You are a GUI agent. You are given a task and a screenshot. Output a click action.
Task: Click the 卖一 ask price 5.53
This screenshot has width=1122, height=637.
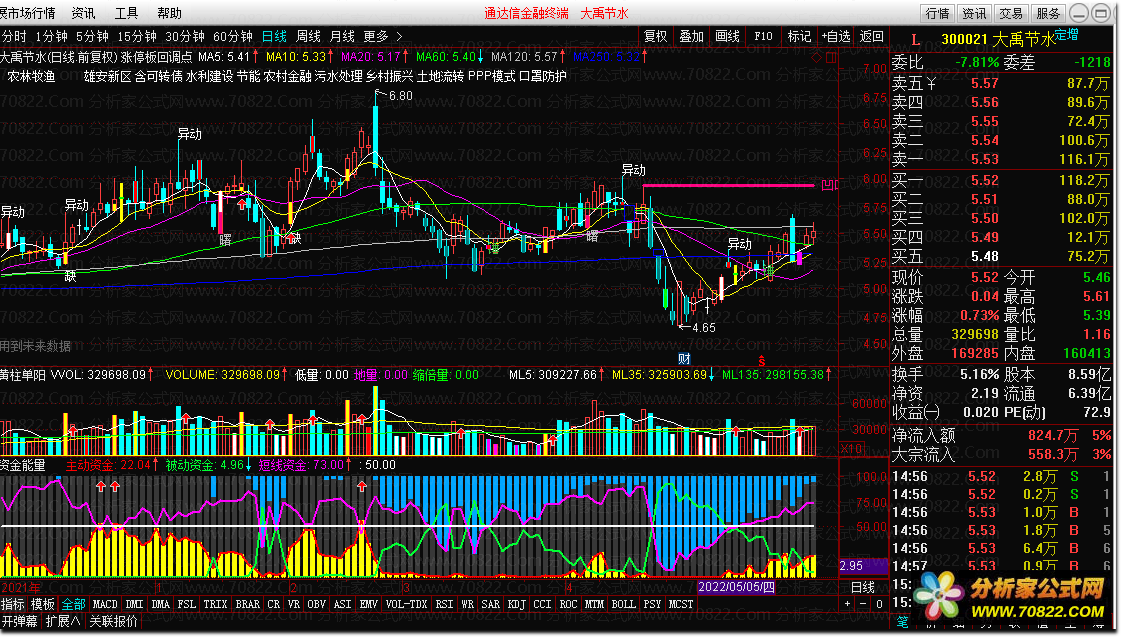coord(985,159)
